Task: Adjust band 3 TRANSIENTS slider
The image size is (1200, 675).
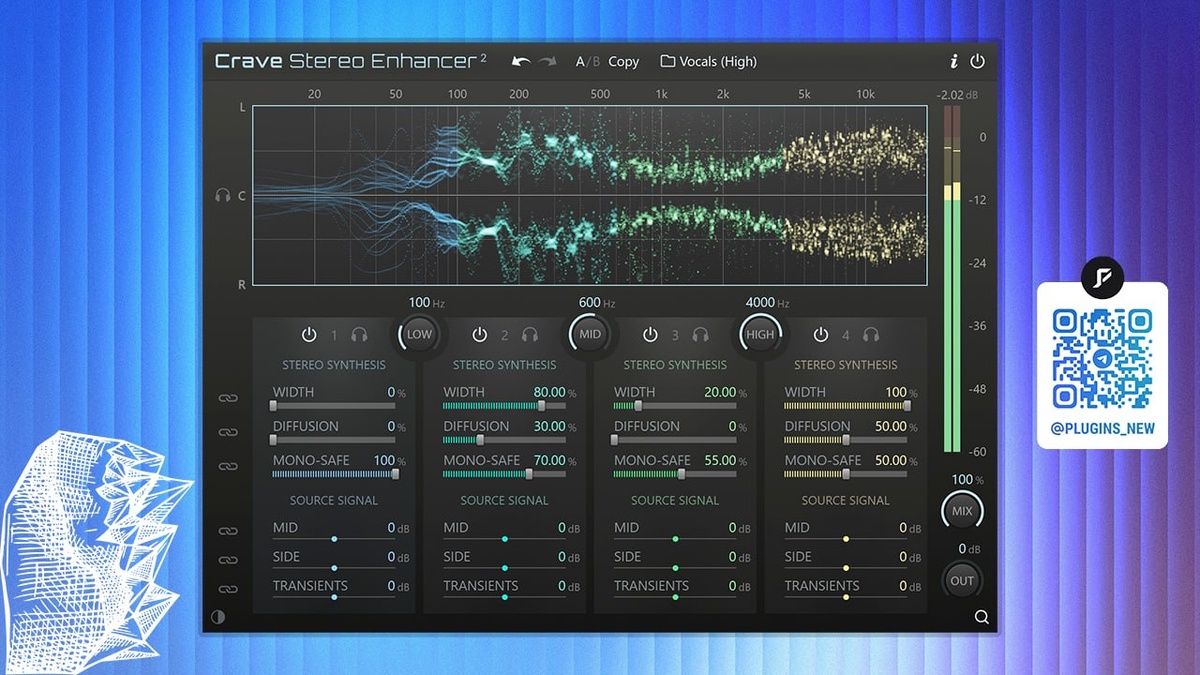Action: point(675,597)
